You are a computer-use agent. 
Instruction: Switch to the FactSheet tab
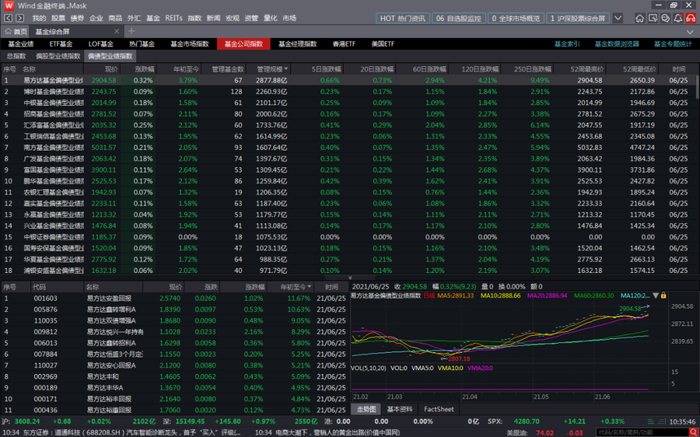click(x=438, y=409)
